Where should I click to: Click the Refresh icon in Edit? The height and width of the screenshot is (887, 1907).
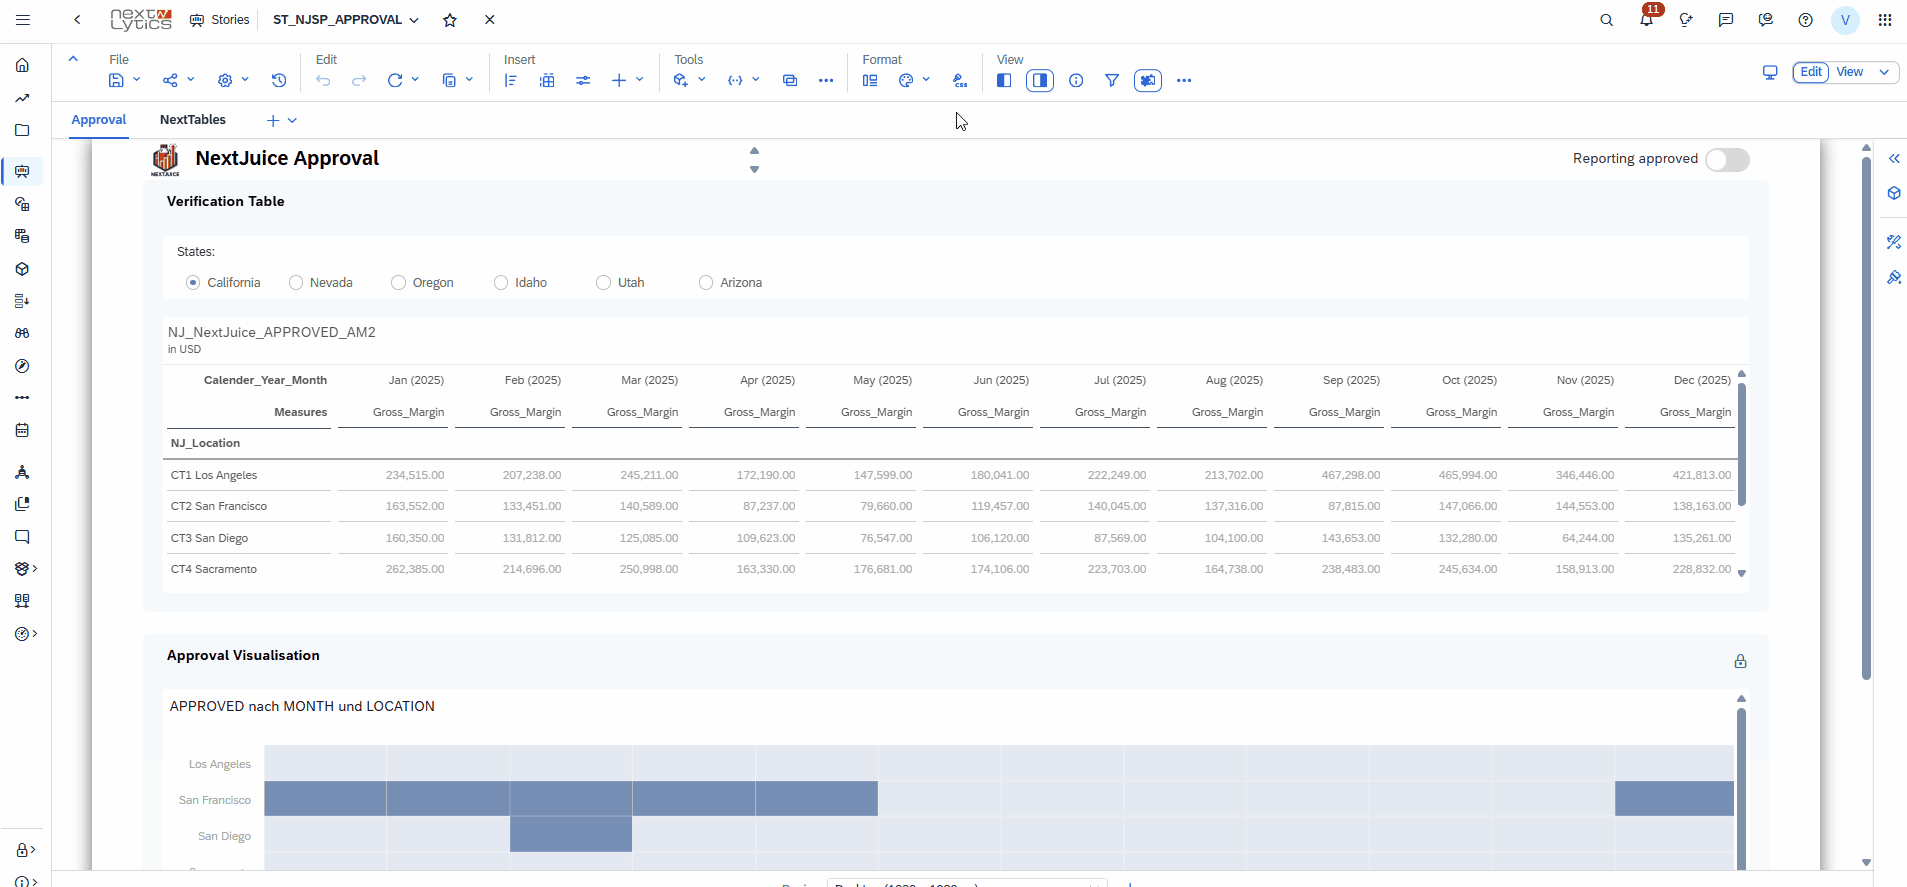pos(395,80)
